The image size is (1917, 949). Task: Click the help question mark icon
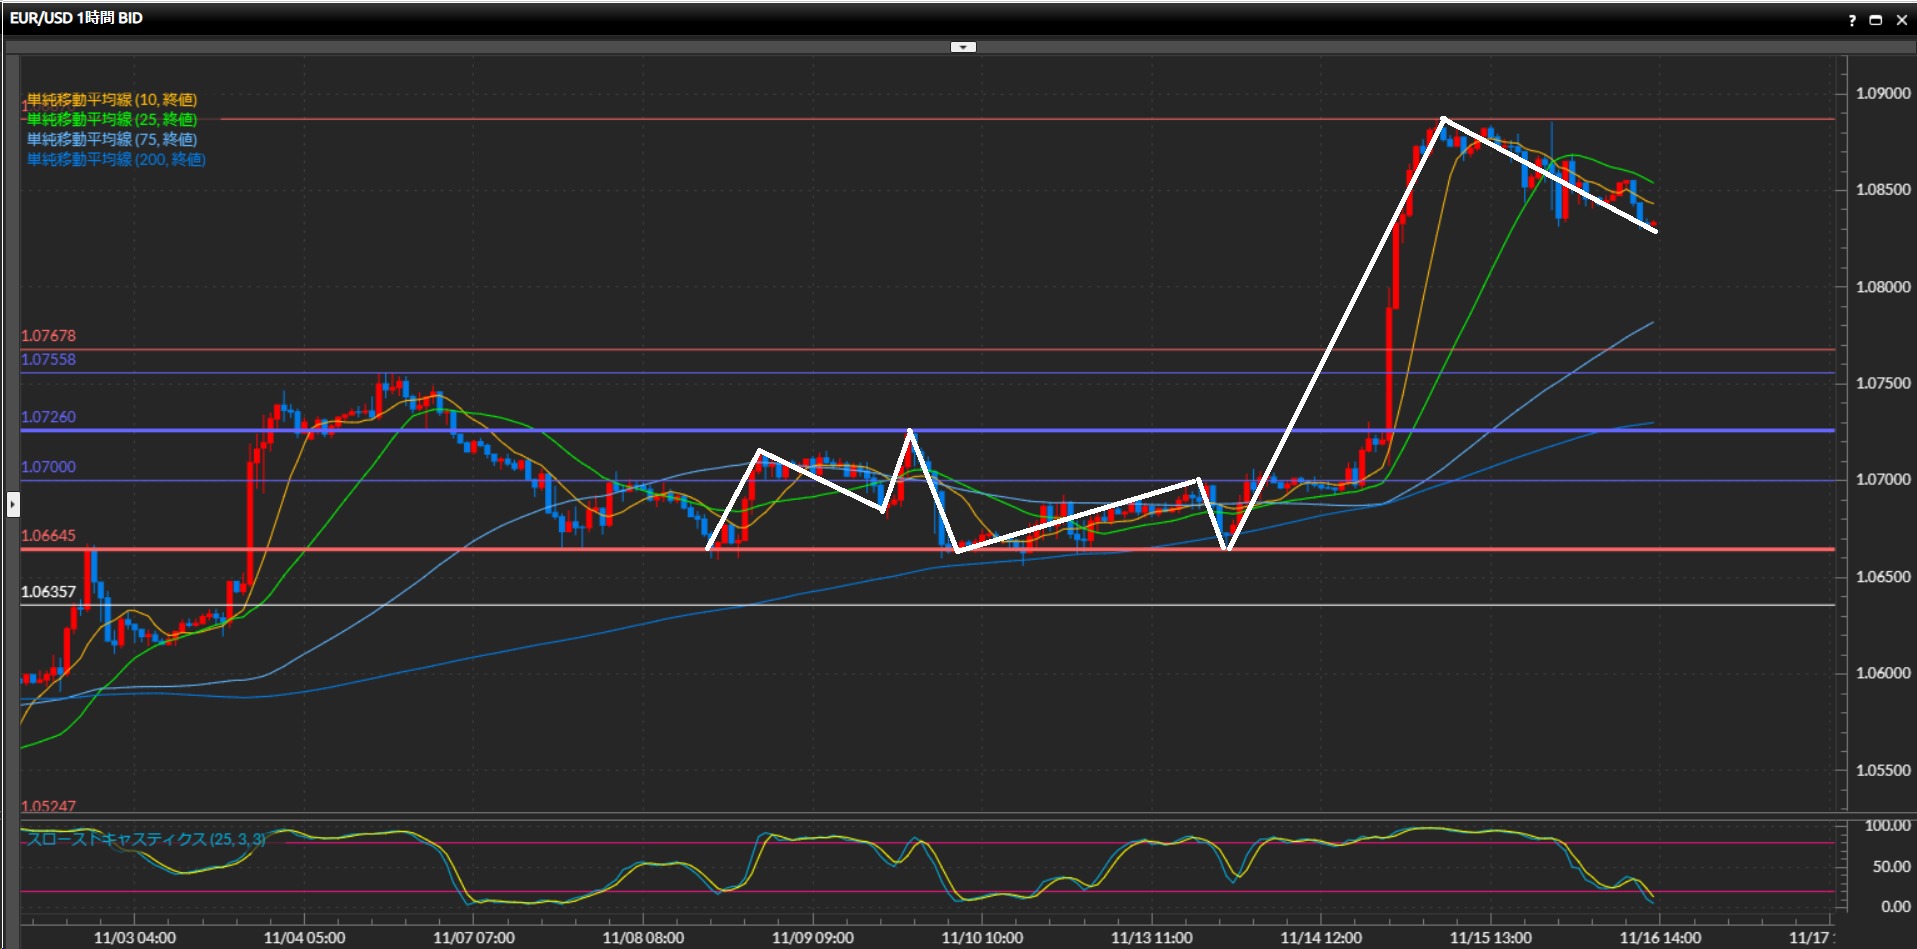tap(1852, 20)
